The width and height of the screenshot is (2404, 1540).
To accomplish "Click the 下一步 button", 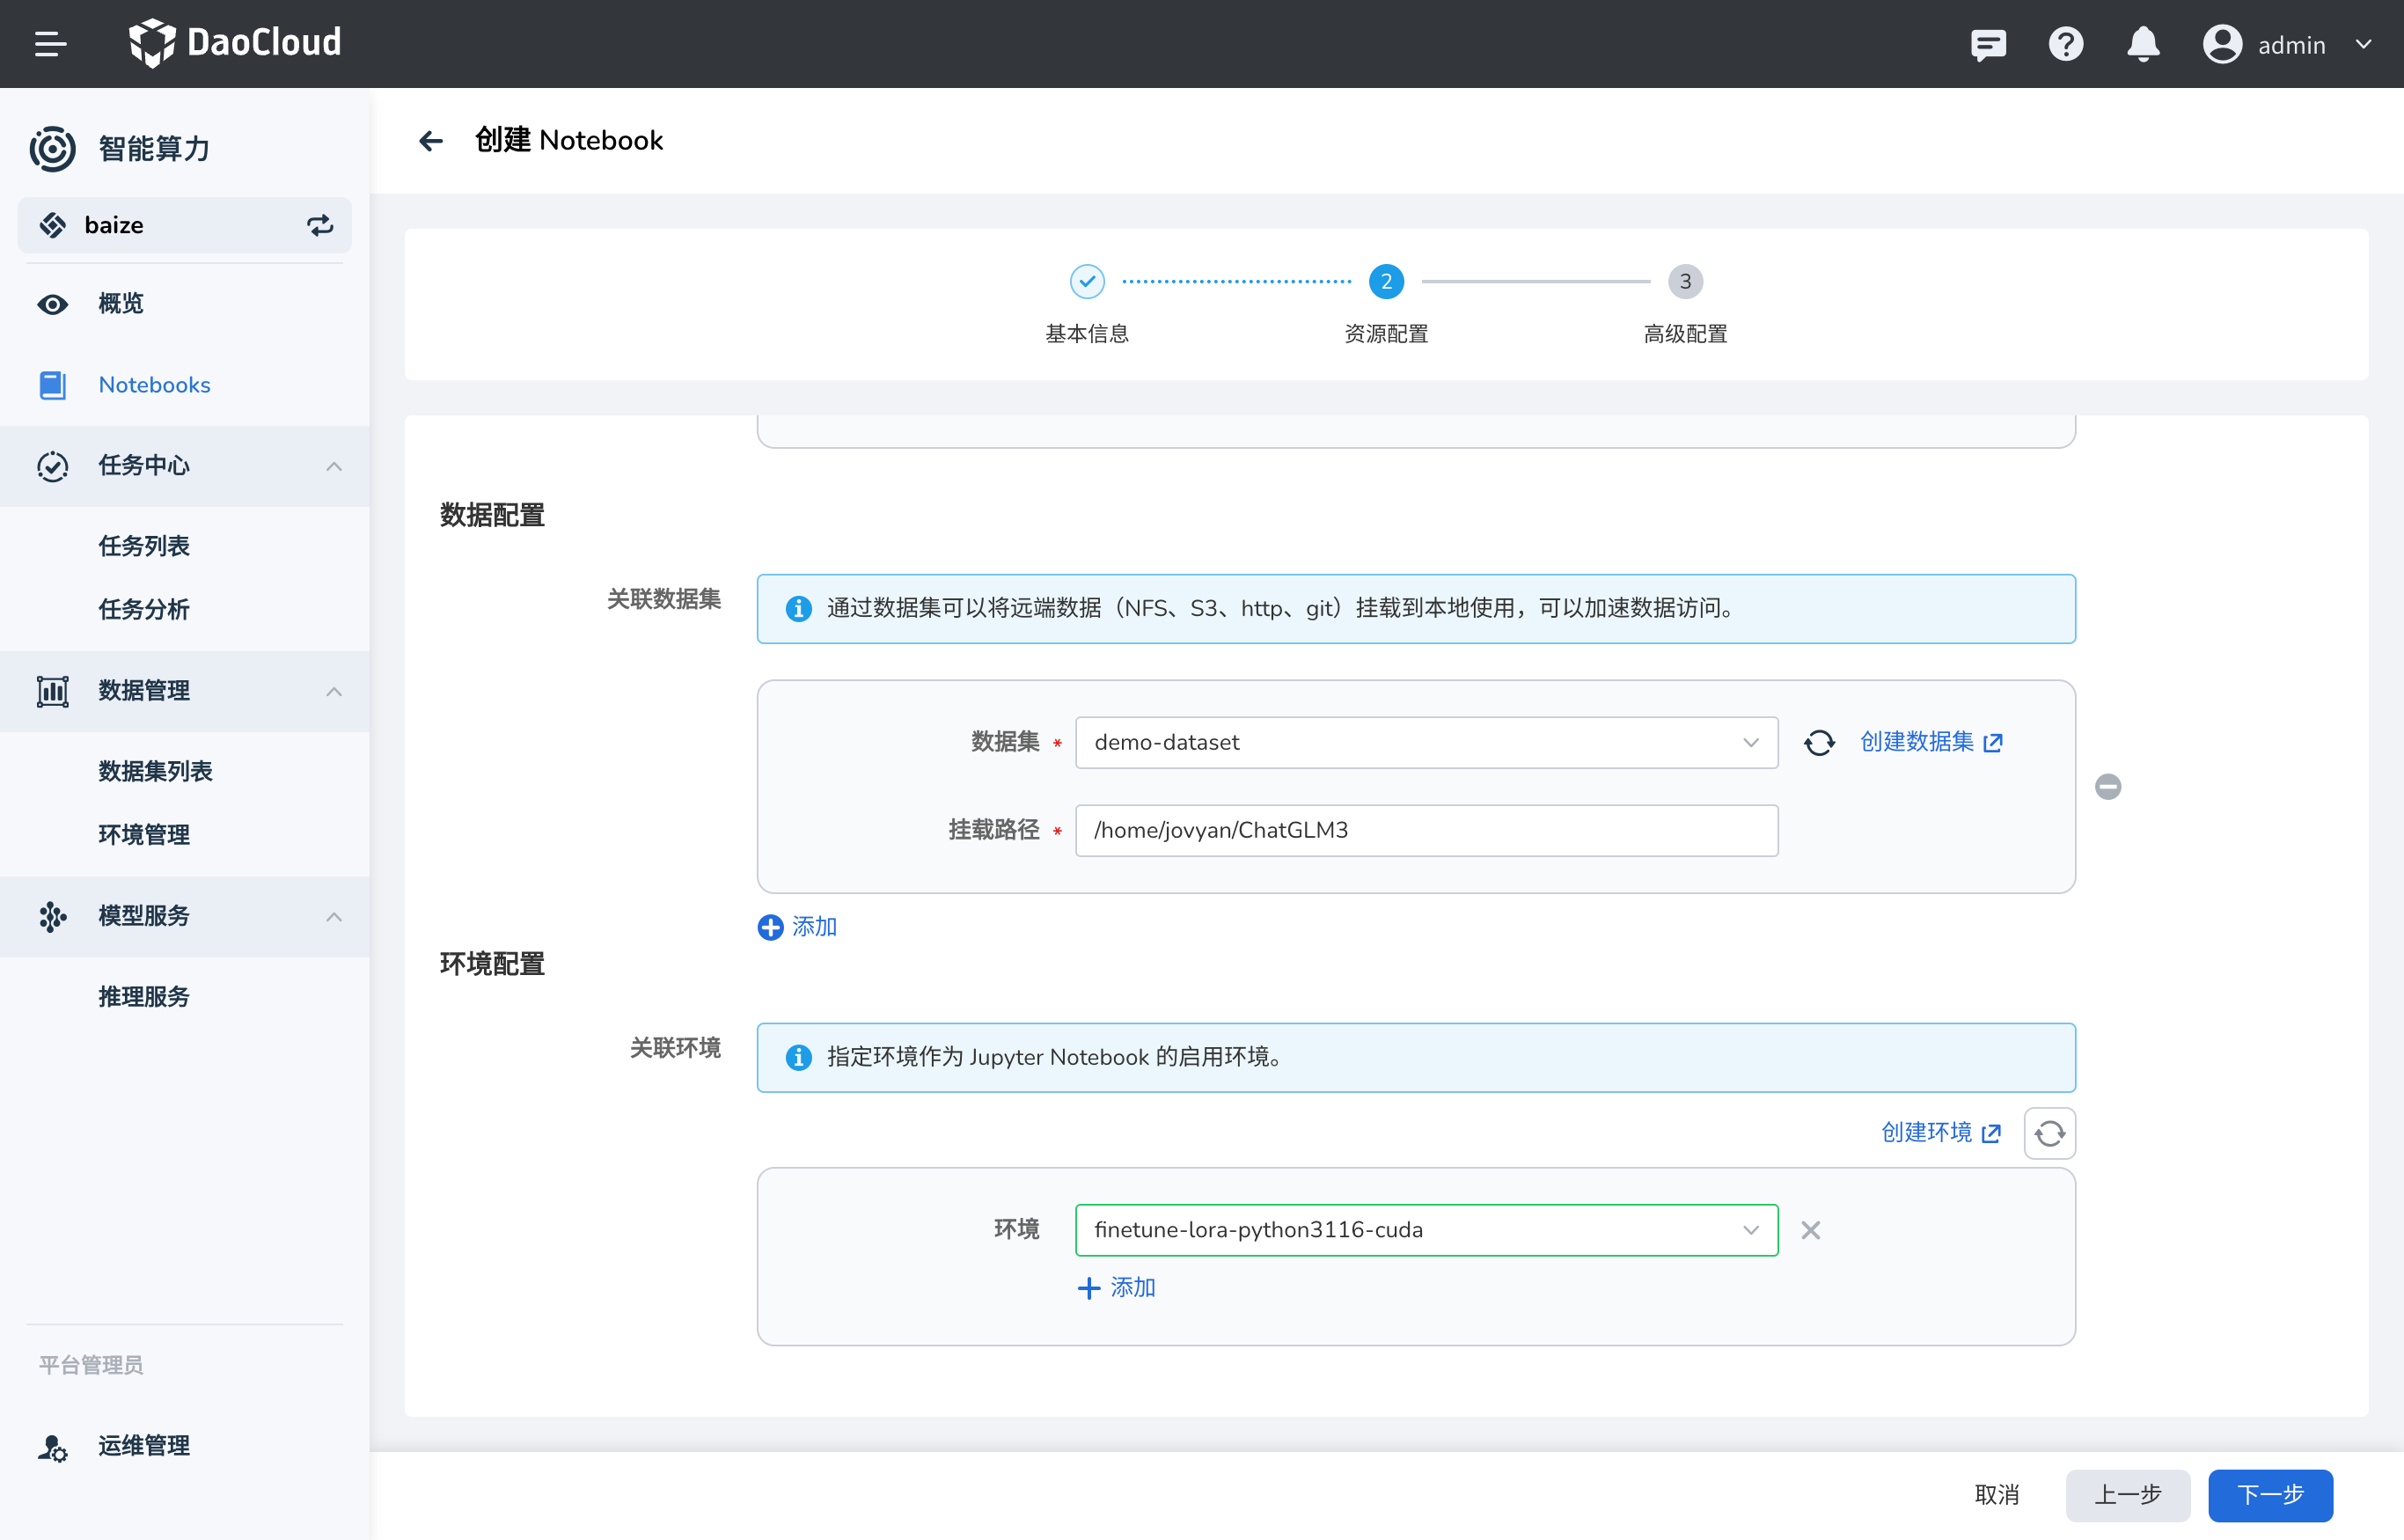I will point(2270,1494).
